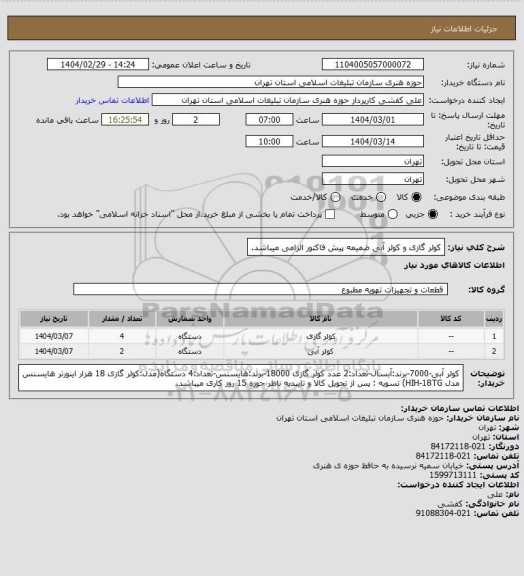This screenshot has height=576, width=524.
Task: Click the delivery city field
Action: pyautogui.click(x=373, y=179)
